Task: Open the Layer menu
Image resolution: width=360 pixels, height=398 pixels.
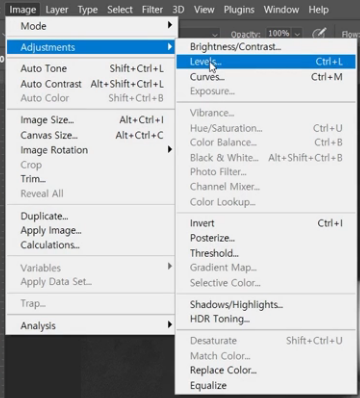Action: [x=57, y=10]
